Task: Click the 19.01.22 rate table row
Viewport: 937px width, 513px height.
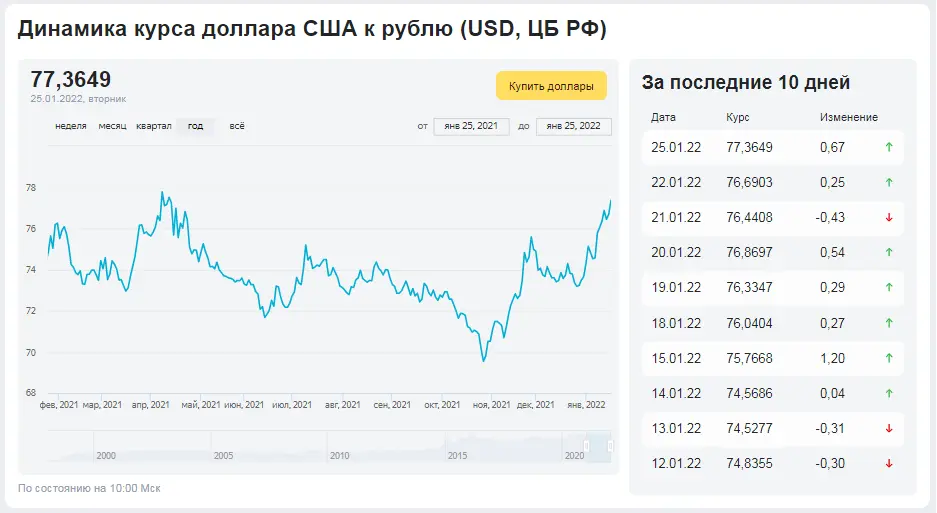Action: pos(773,288)
